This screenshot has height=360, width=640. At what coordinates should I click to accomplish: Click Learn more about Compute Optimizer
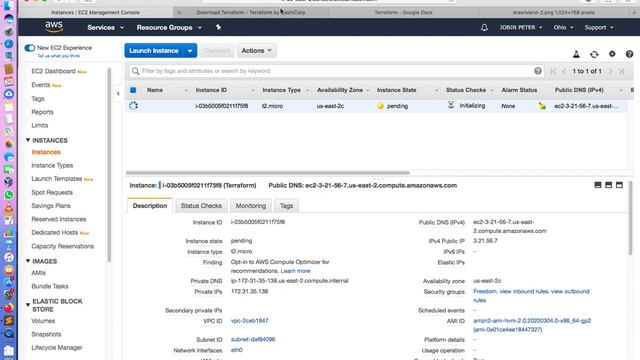pyautogui.click(x=296, y=271)
